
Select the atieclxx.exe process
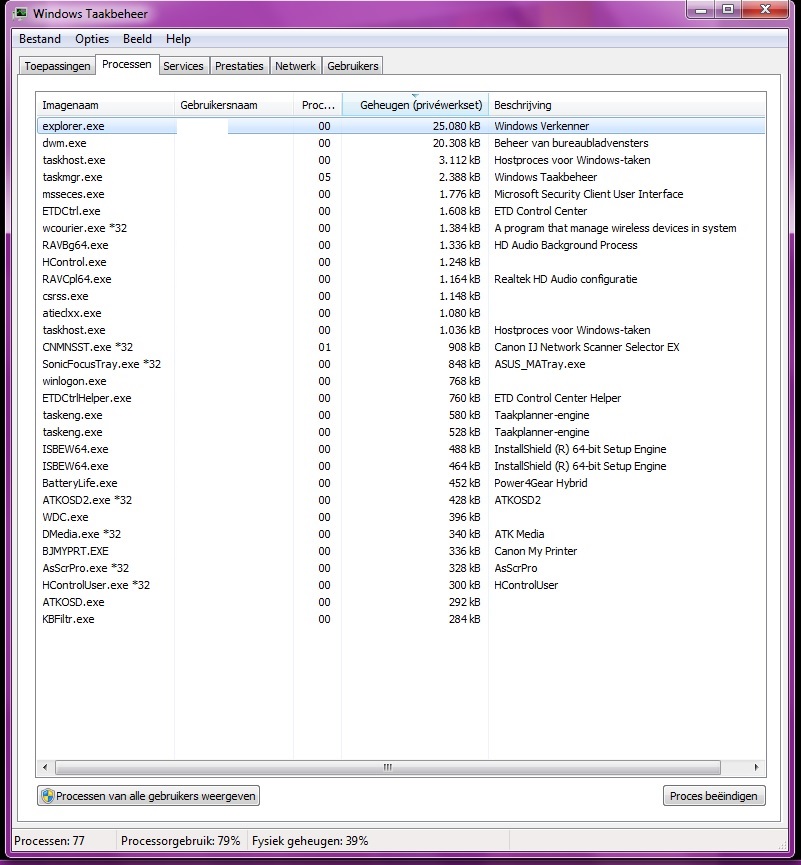[401, 313]
